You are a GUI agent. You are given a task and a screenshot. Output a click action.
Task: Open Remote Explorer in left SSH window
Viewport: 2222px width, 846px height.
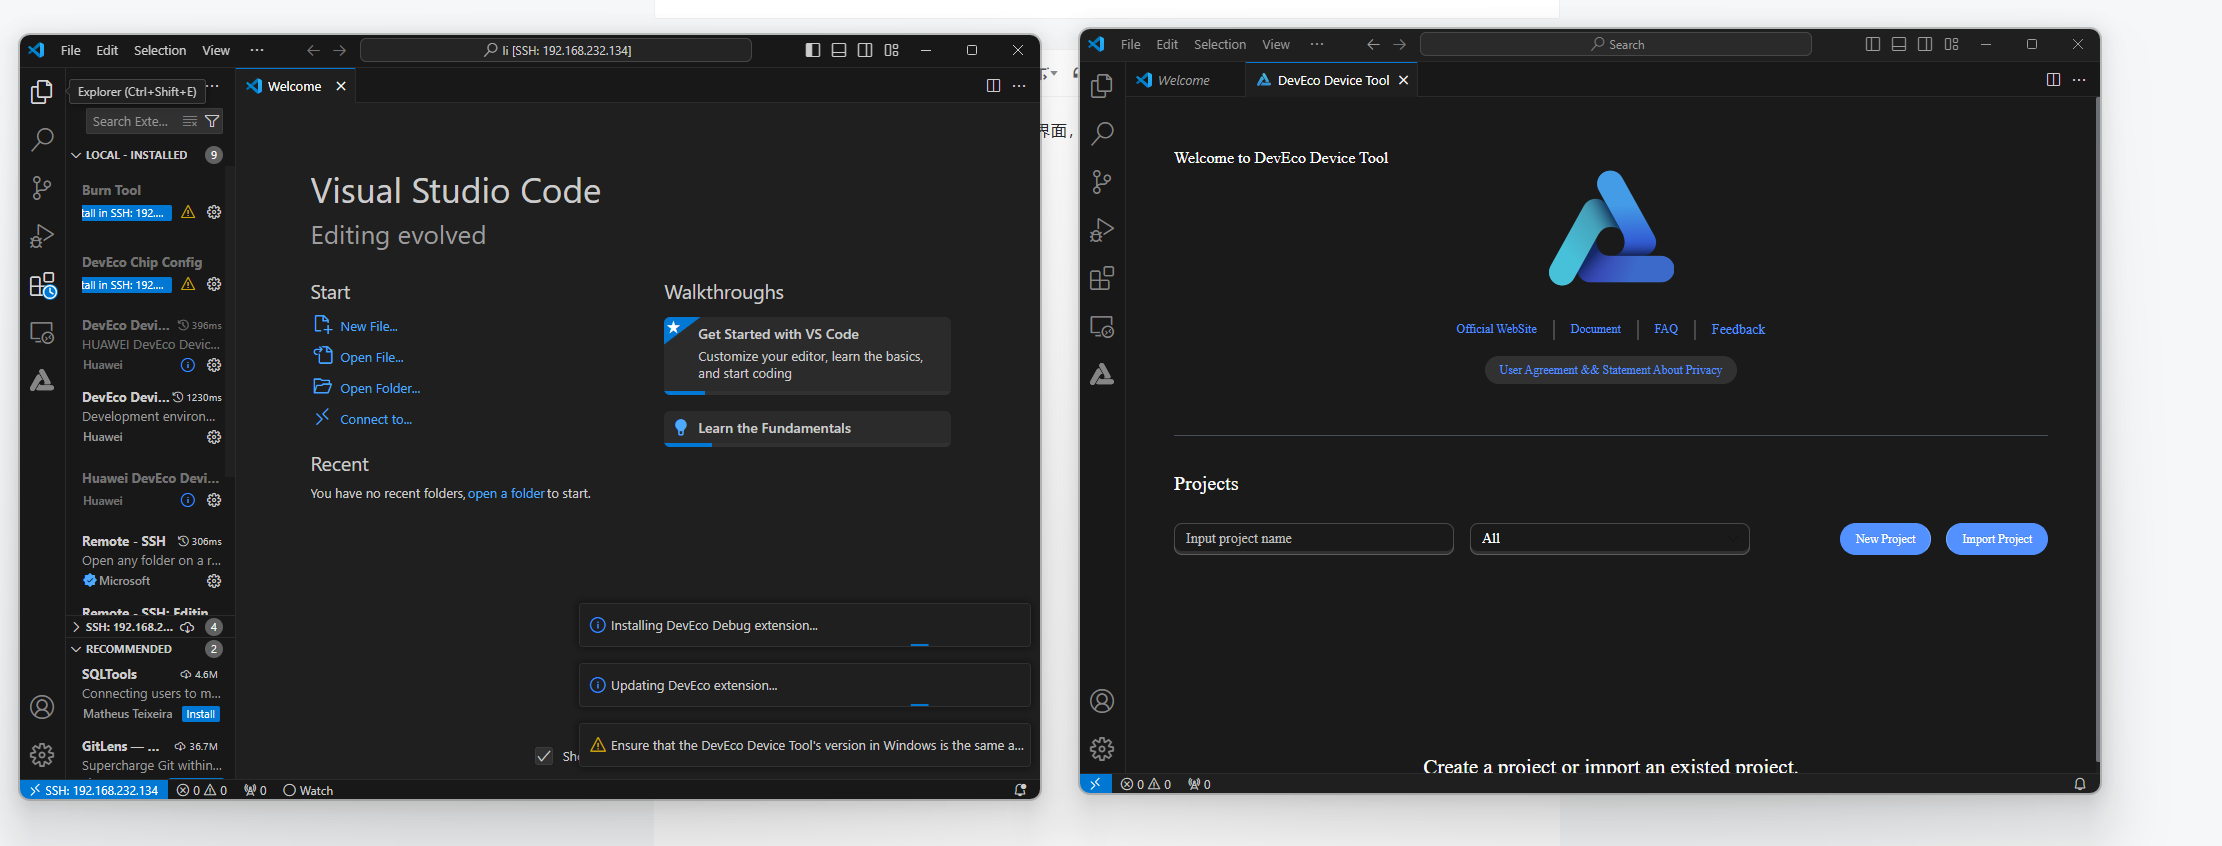pyautogui.click(x=42, y=333)
